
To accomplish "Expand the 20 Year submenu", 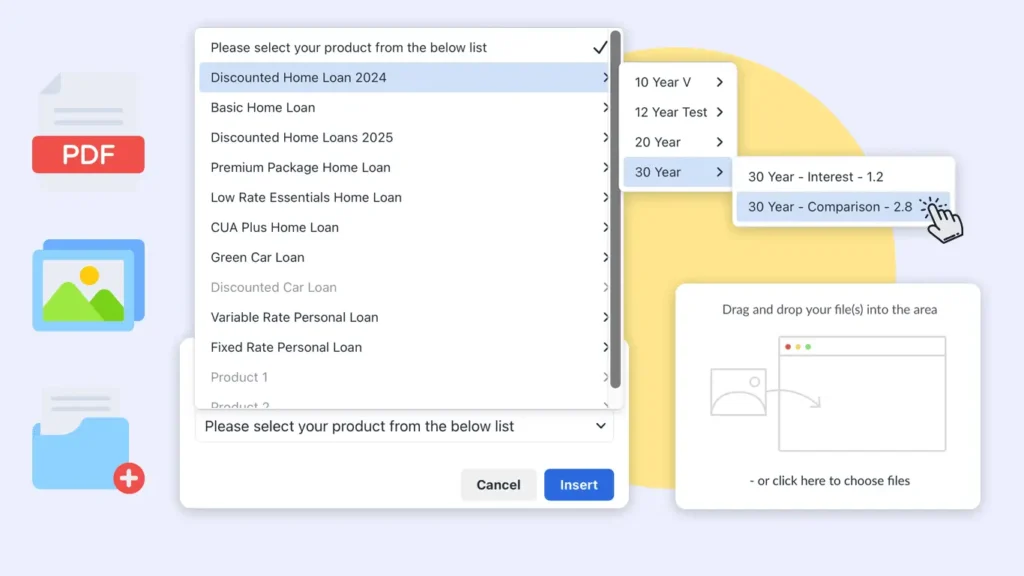I will [678, 142].
